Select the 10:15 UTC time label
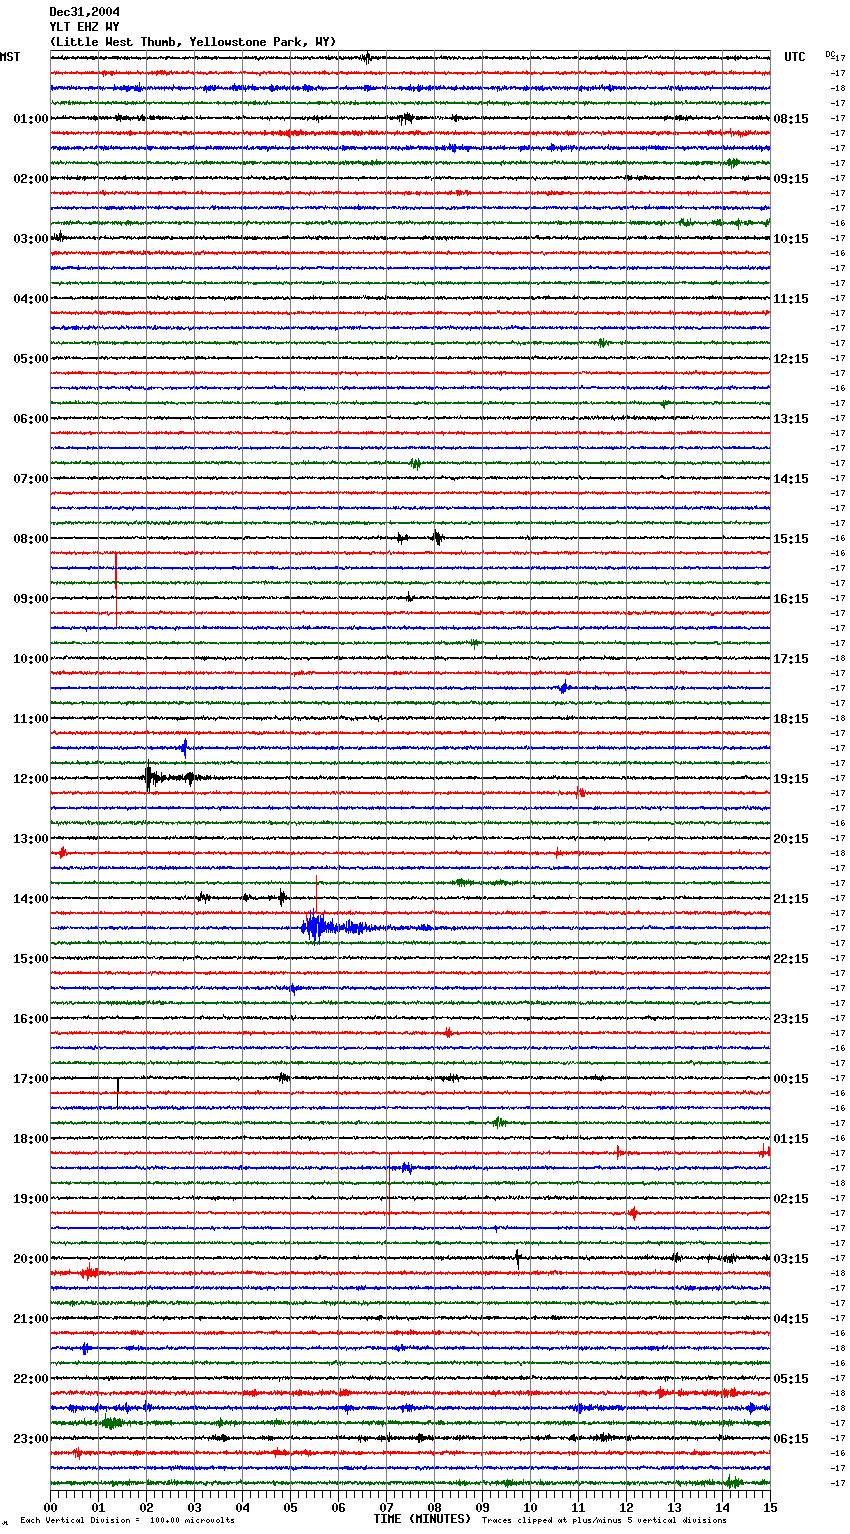Viewport: 850px width, 1534px height. click(x=791, y=239)
